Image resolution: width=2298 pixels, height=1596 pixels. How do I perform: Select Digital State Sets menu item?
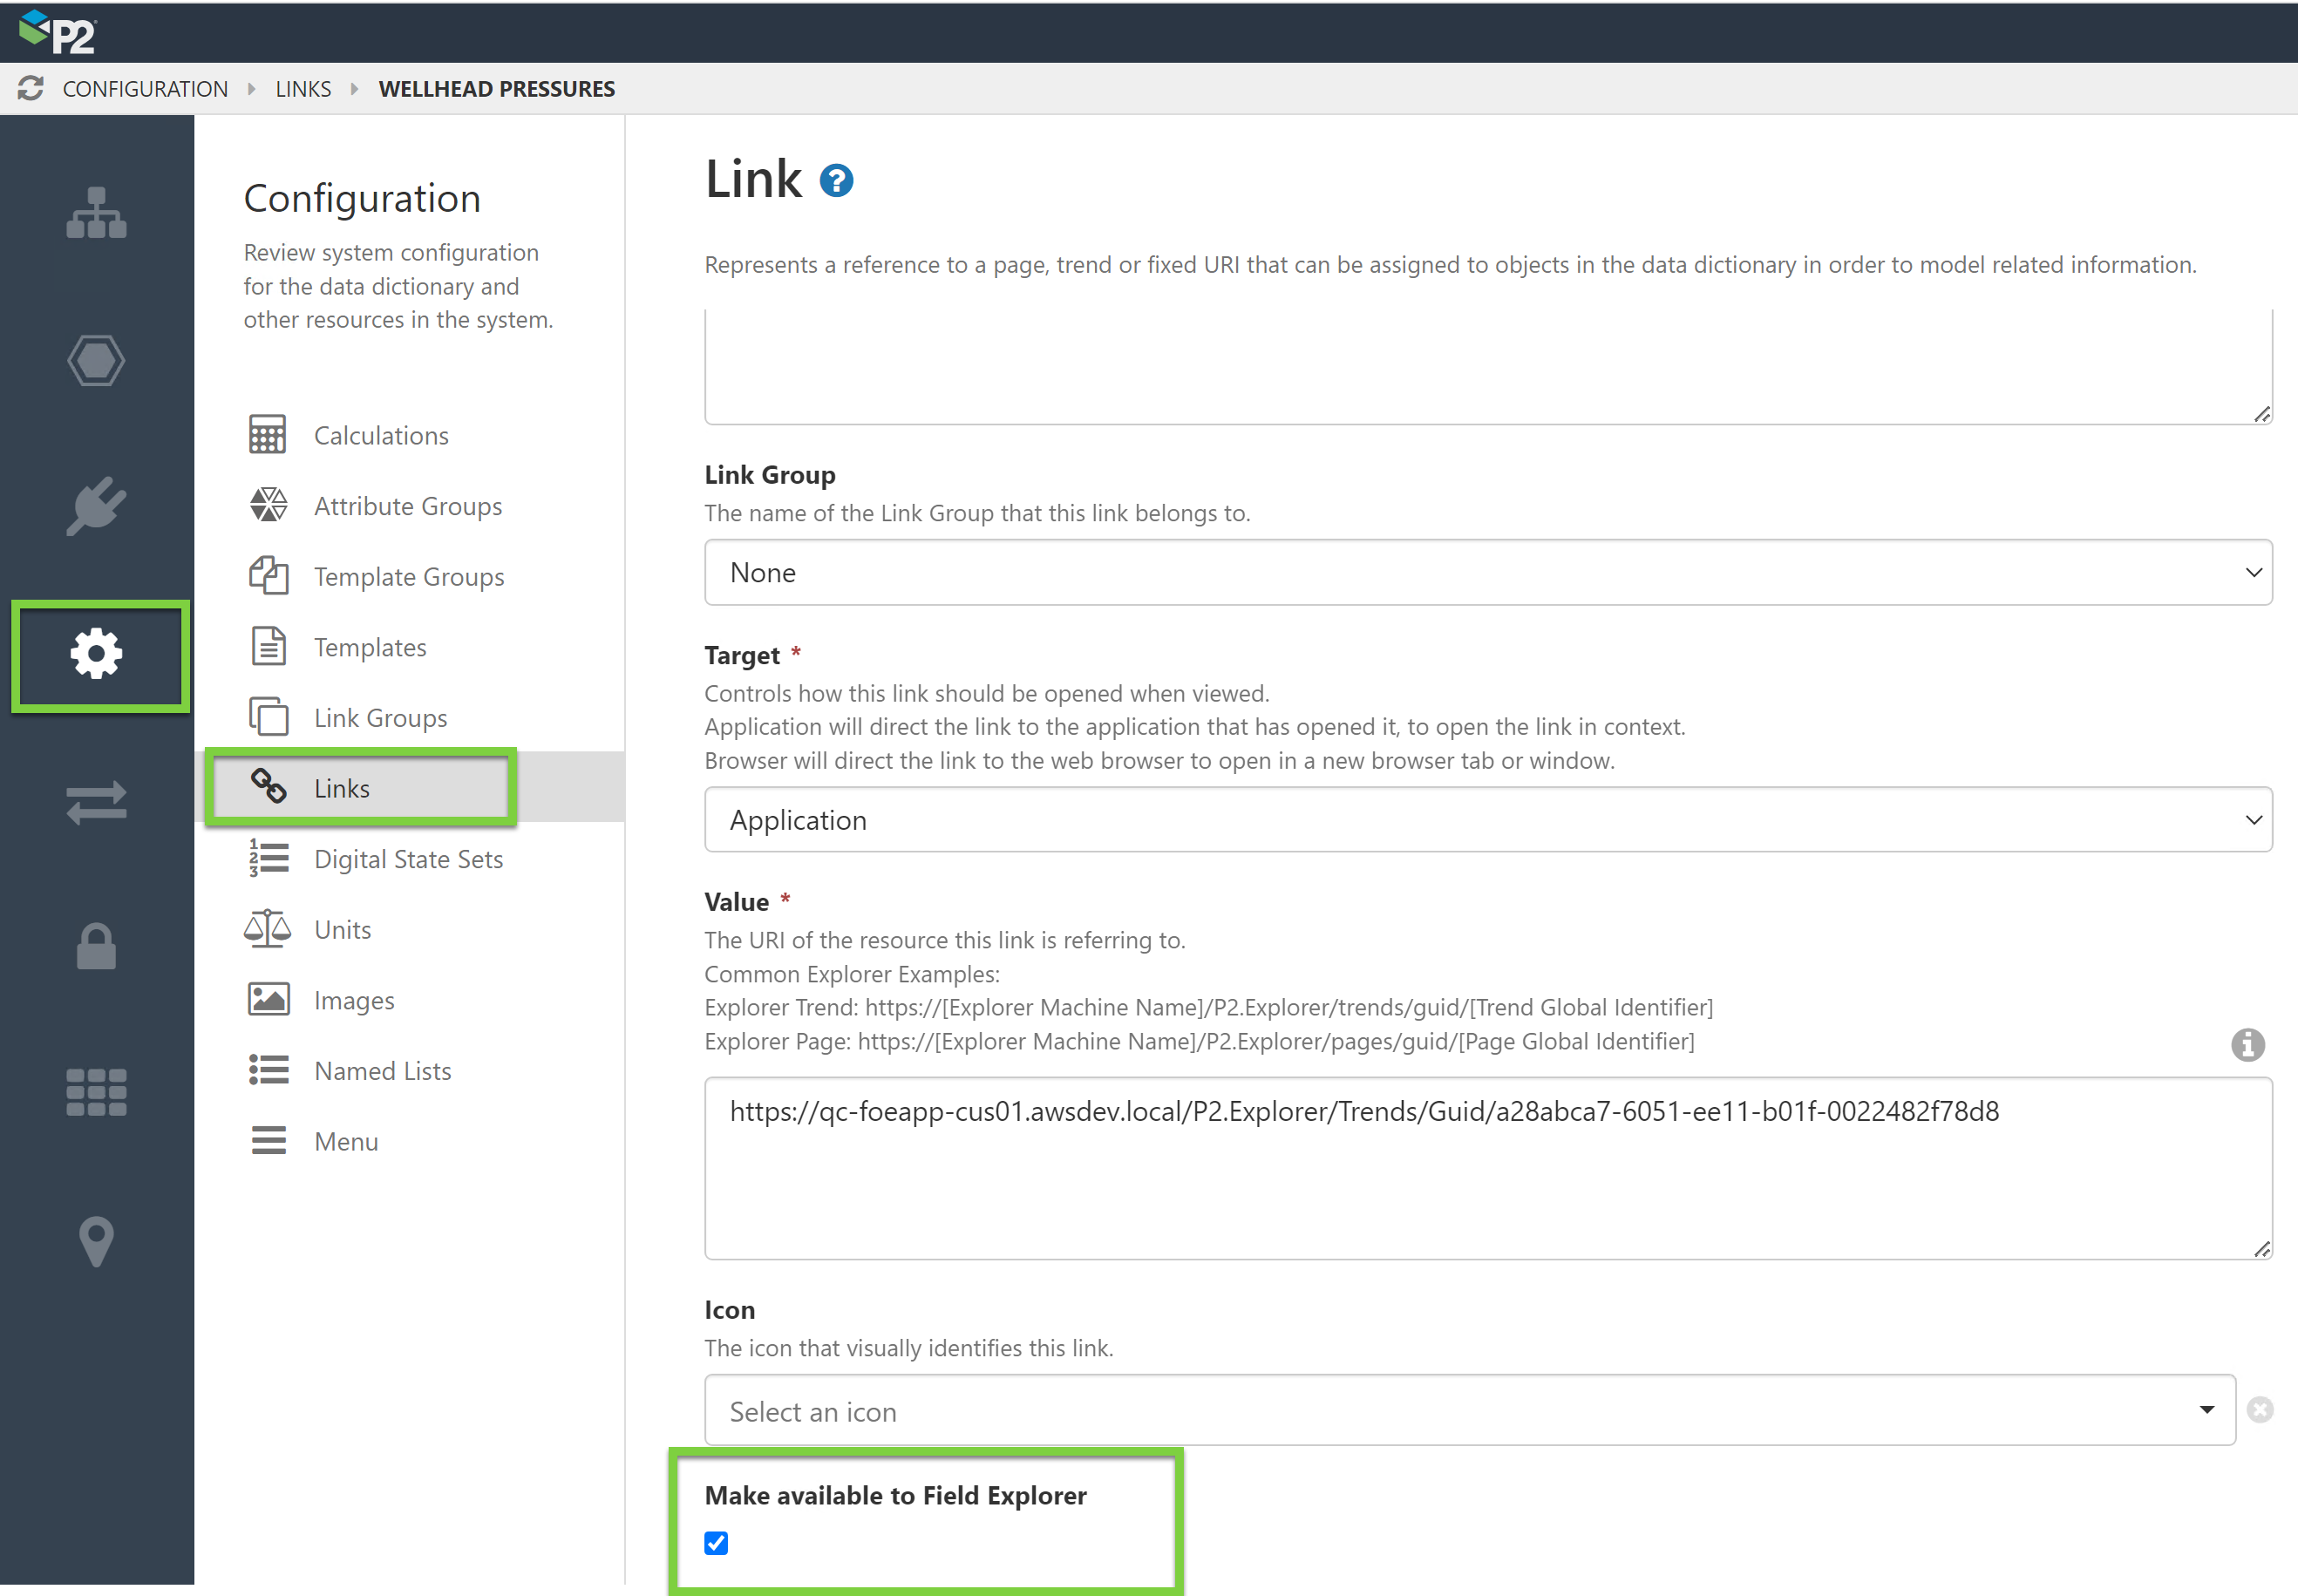[x=408, y=860]
